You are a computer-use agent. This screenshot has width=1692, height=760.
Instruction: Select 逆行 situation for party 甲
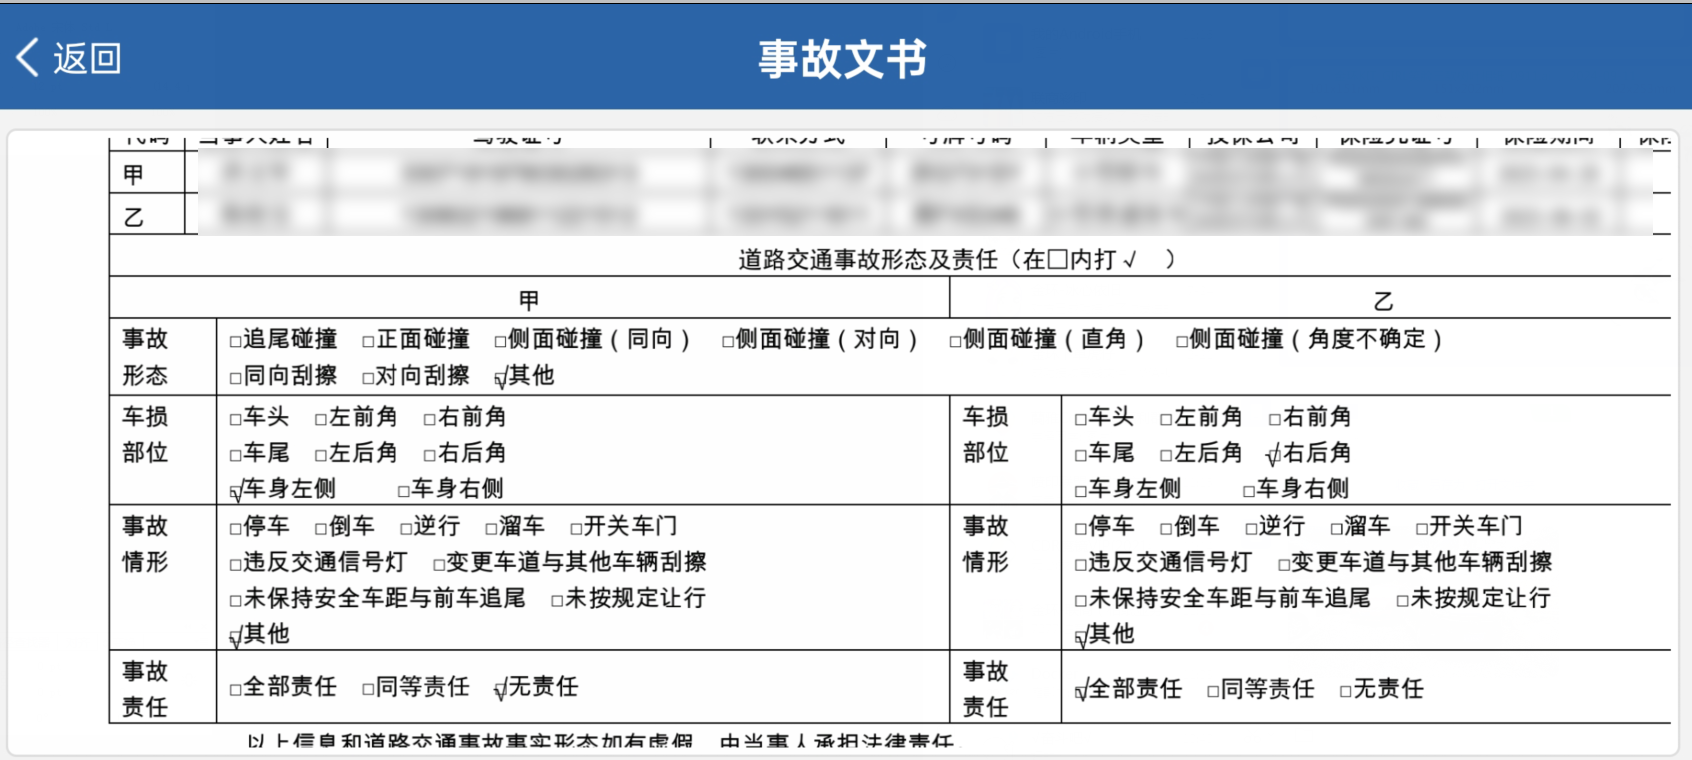click(x=406, y=528)
